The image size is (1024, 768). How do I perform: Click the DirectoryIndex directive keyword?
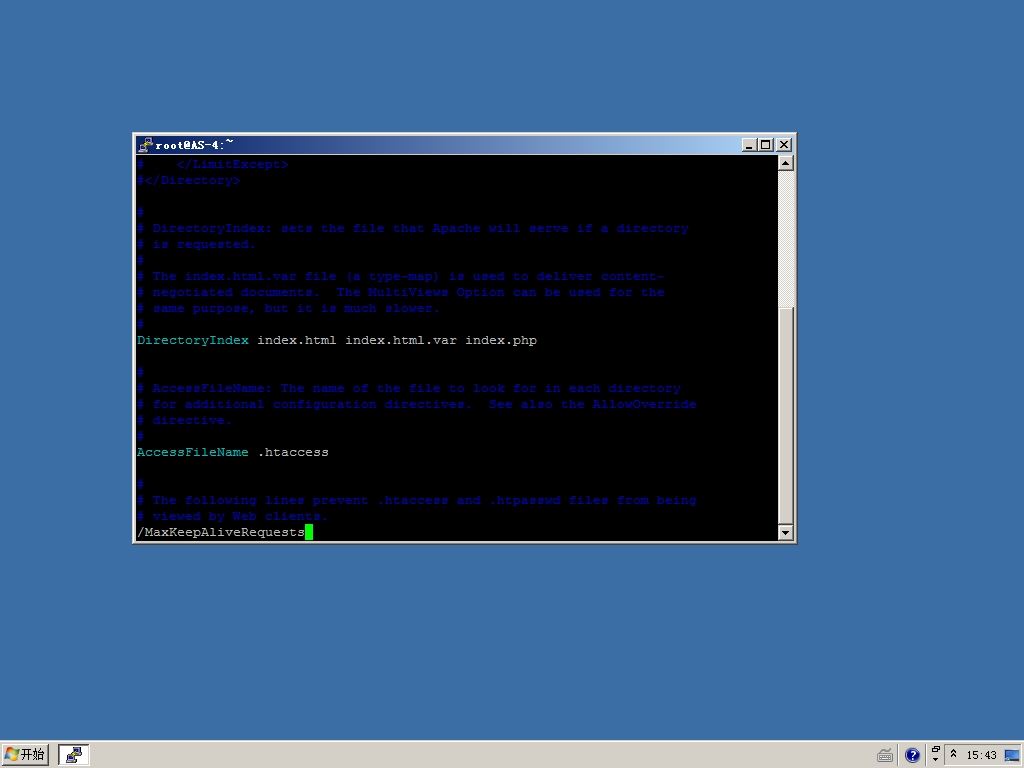pyautogui.click(x=193, y=340)
